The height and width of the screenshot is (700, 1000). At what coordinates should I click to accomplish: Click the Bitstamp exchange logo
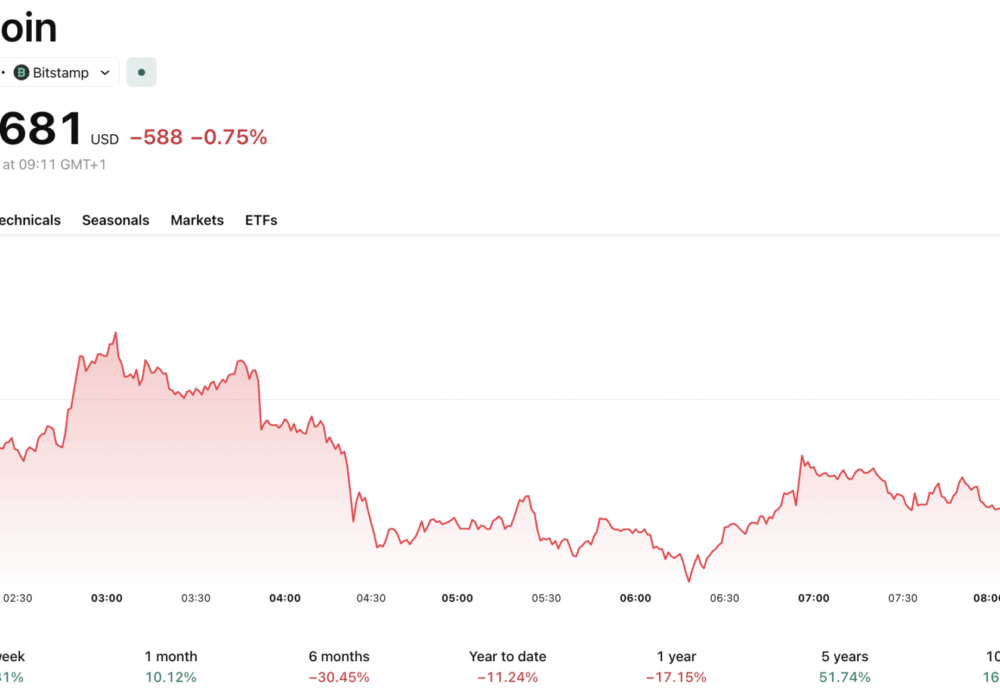(x=21, y=73)
